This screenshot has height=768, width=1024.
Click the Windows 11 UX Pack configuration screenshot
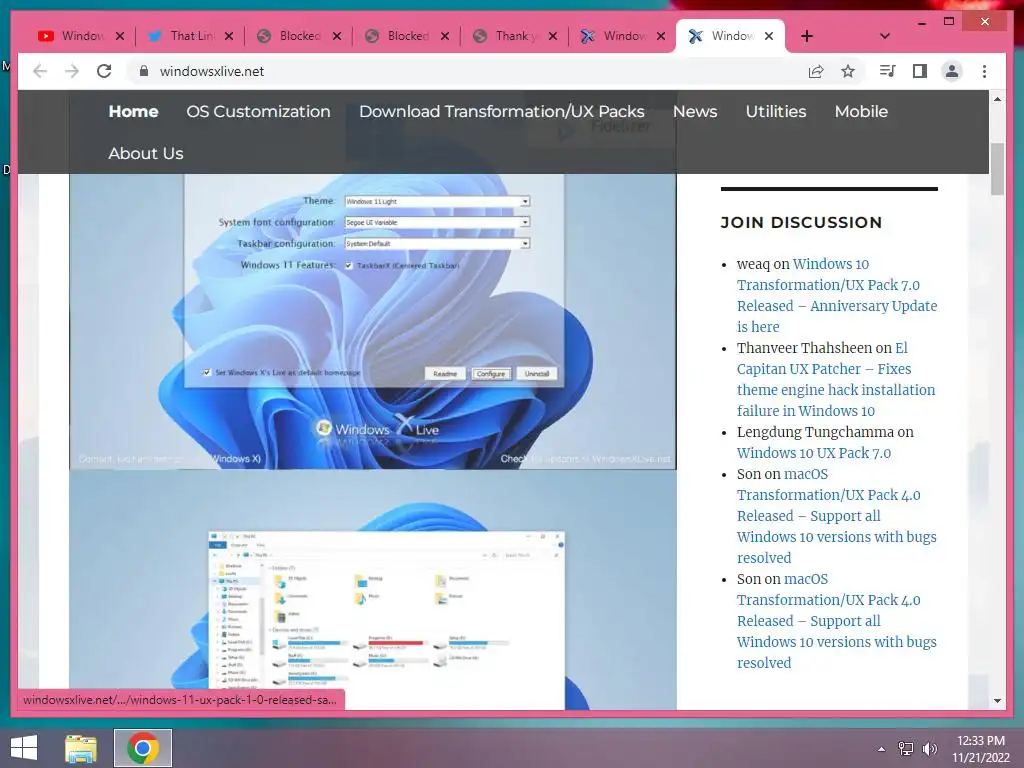click(x=373, y=321)
